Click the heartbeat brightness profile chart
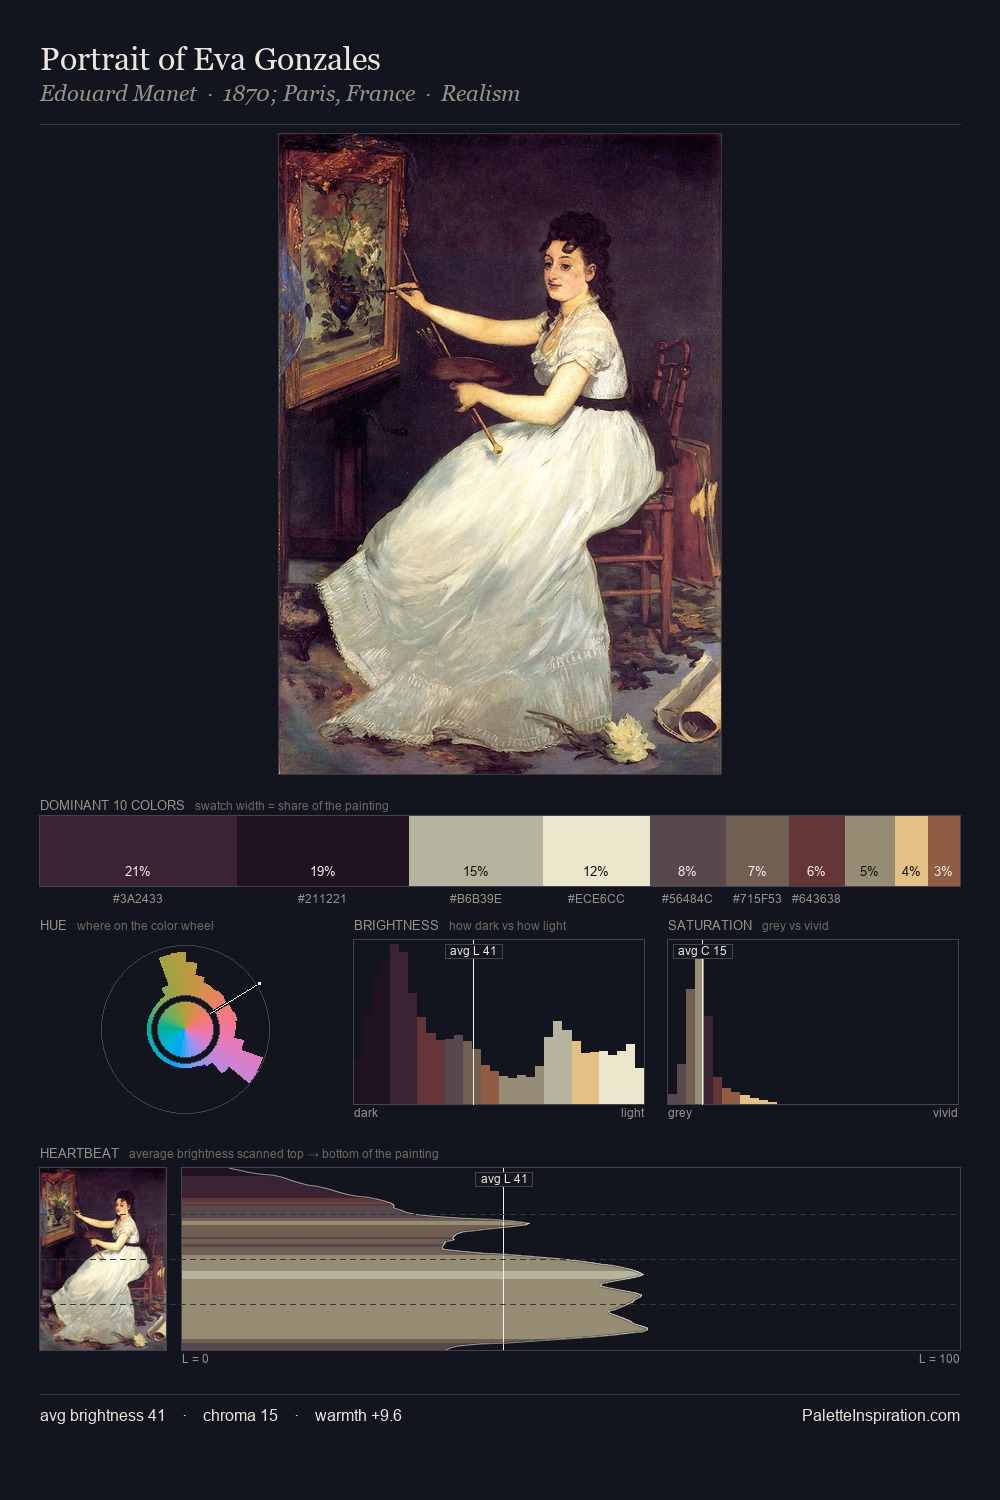 point(571,1259)
